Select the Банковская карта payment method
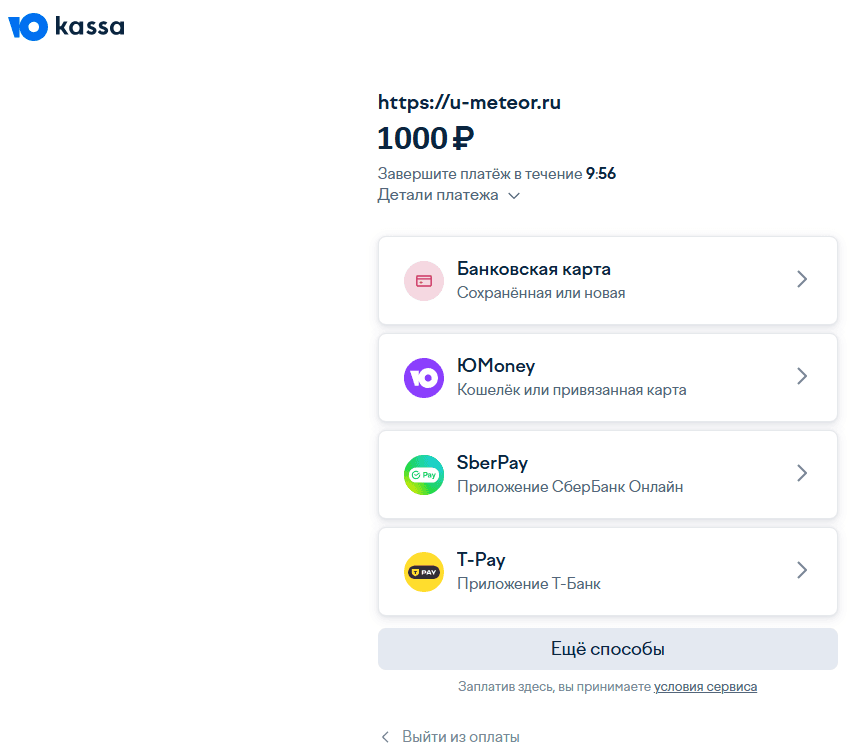The width and height of the screenshot is (851, 750). click(534, 269)
